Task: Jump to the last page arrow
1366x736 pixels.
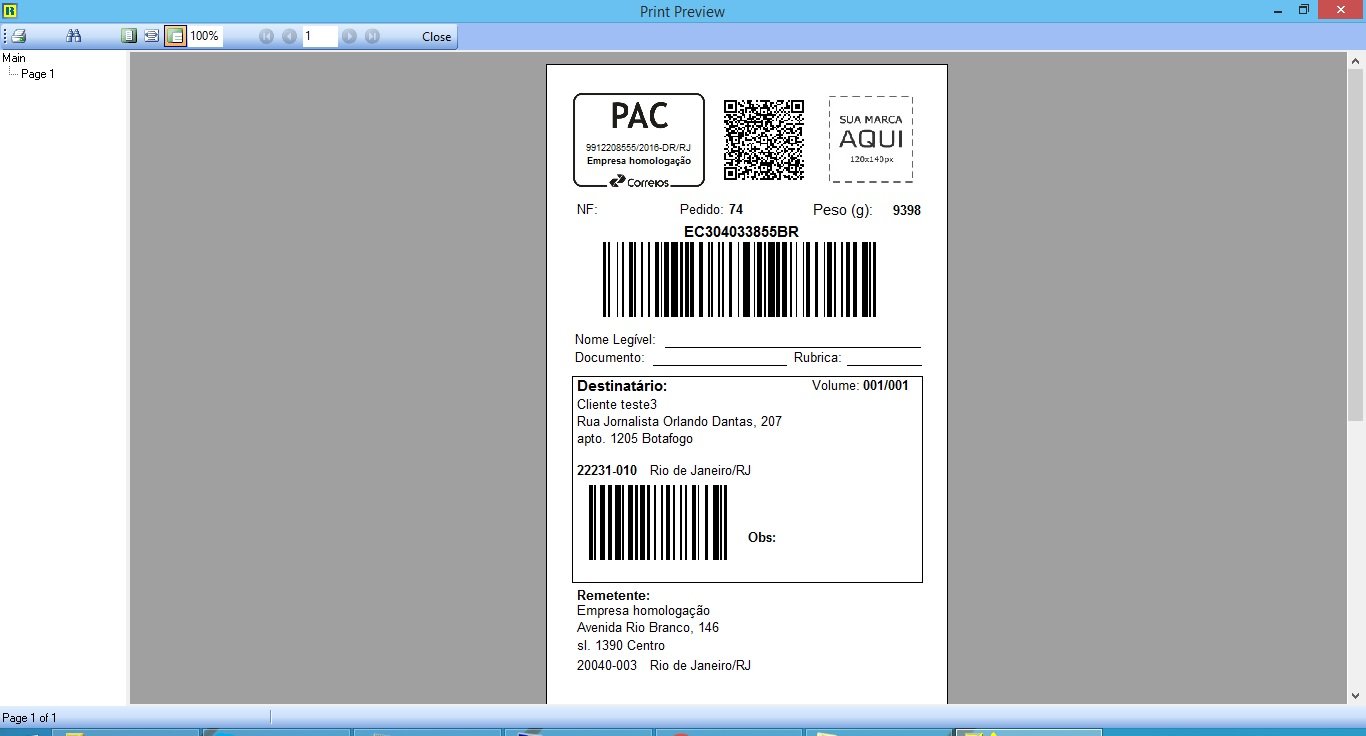Action: tap(372, 36)
